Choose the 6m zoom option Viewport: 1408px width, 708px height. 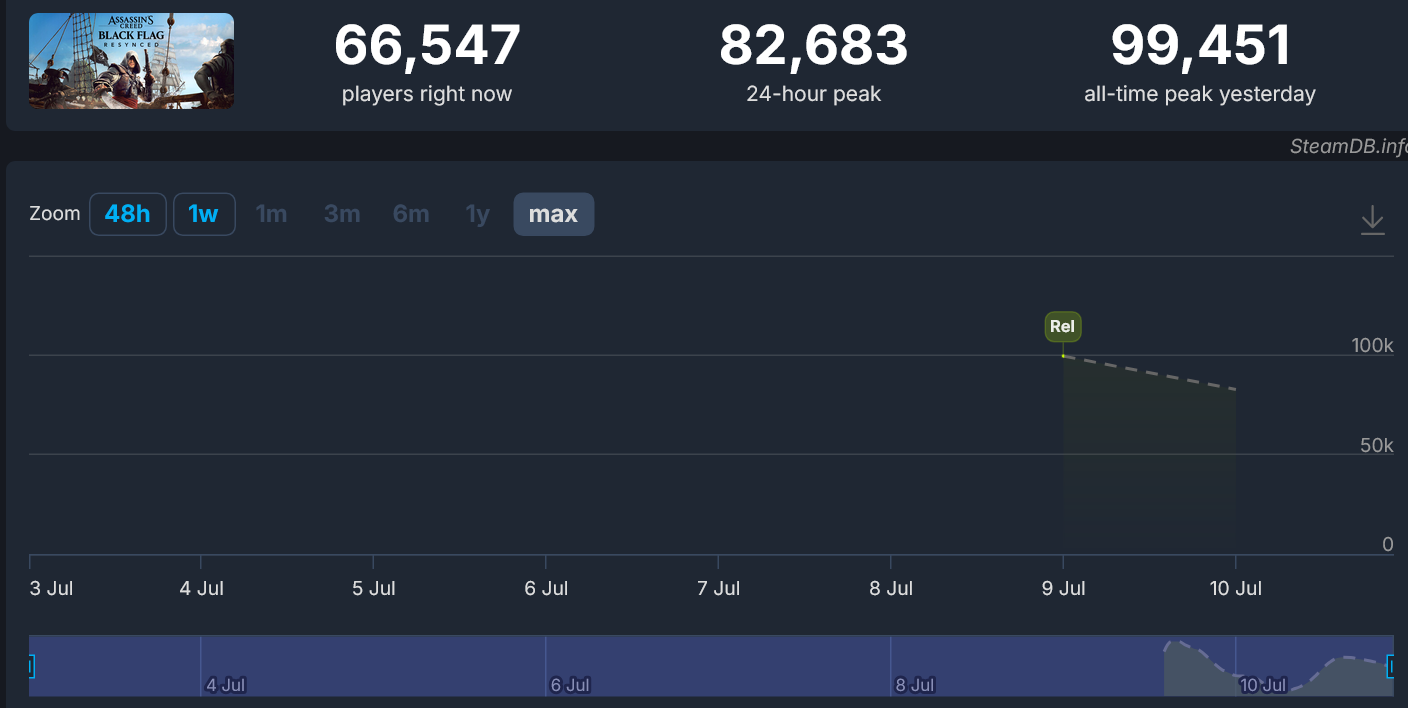[x=411, y=214]
